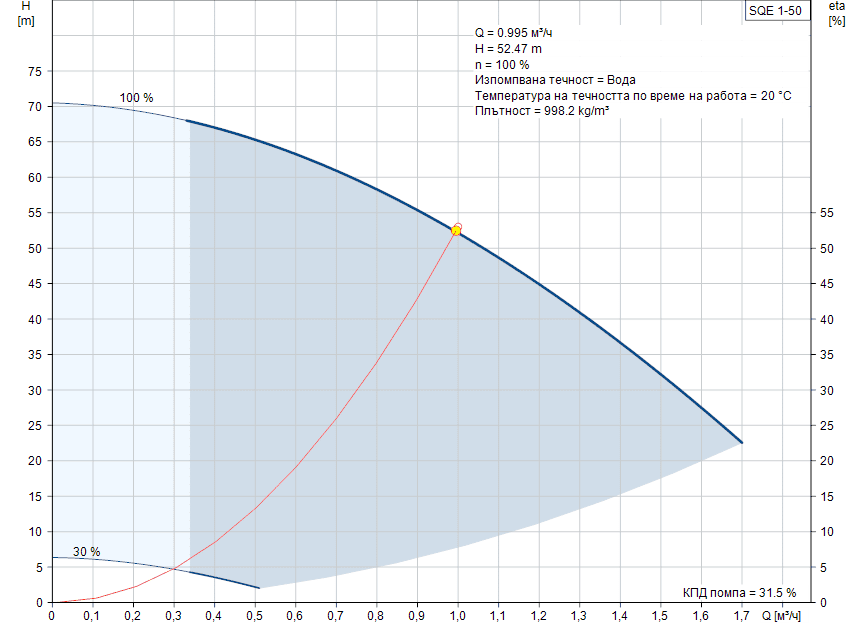864x625 pixels.
Task: Click the temperature 20 °C info line
Action: click(632, 96)
